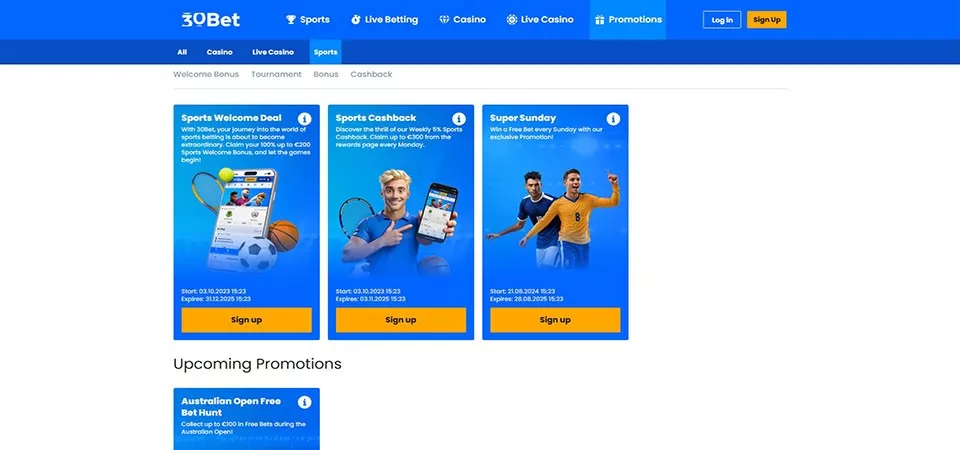Open info icon on Super Sunday card
The image size is (960, 450).
(x=613, y=119)
